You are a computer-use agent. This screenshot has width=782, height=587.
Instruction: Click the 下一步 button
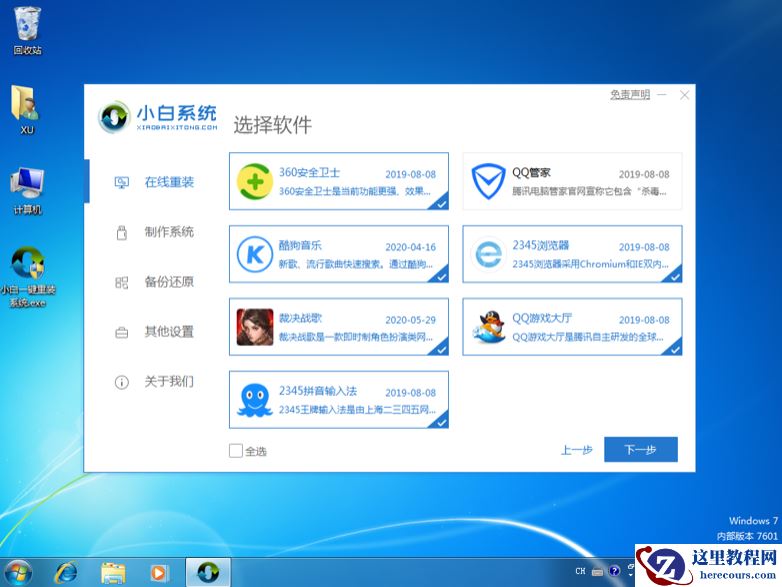point(641,450)
